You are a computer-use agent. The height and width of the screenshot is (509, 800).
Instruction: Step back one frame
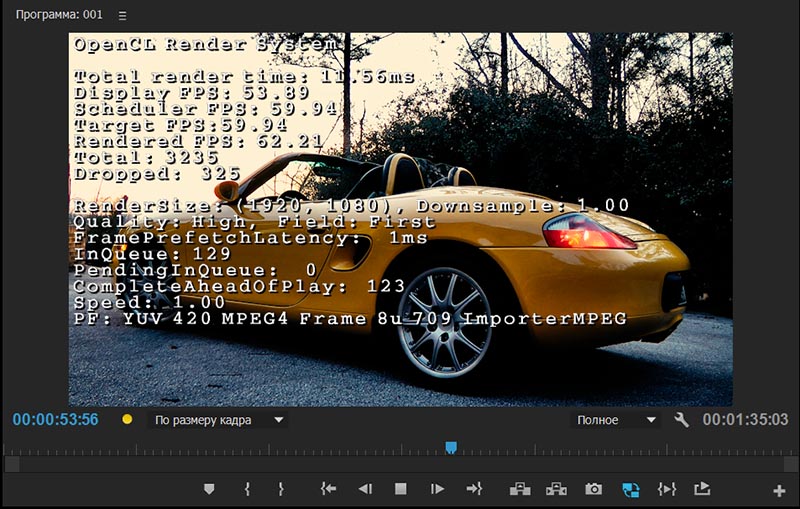365,489
